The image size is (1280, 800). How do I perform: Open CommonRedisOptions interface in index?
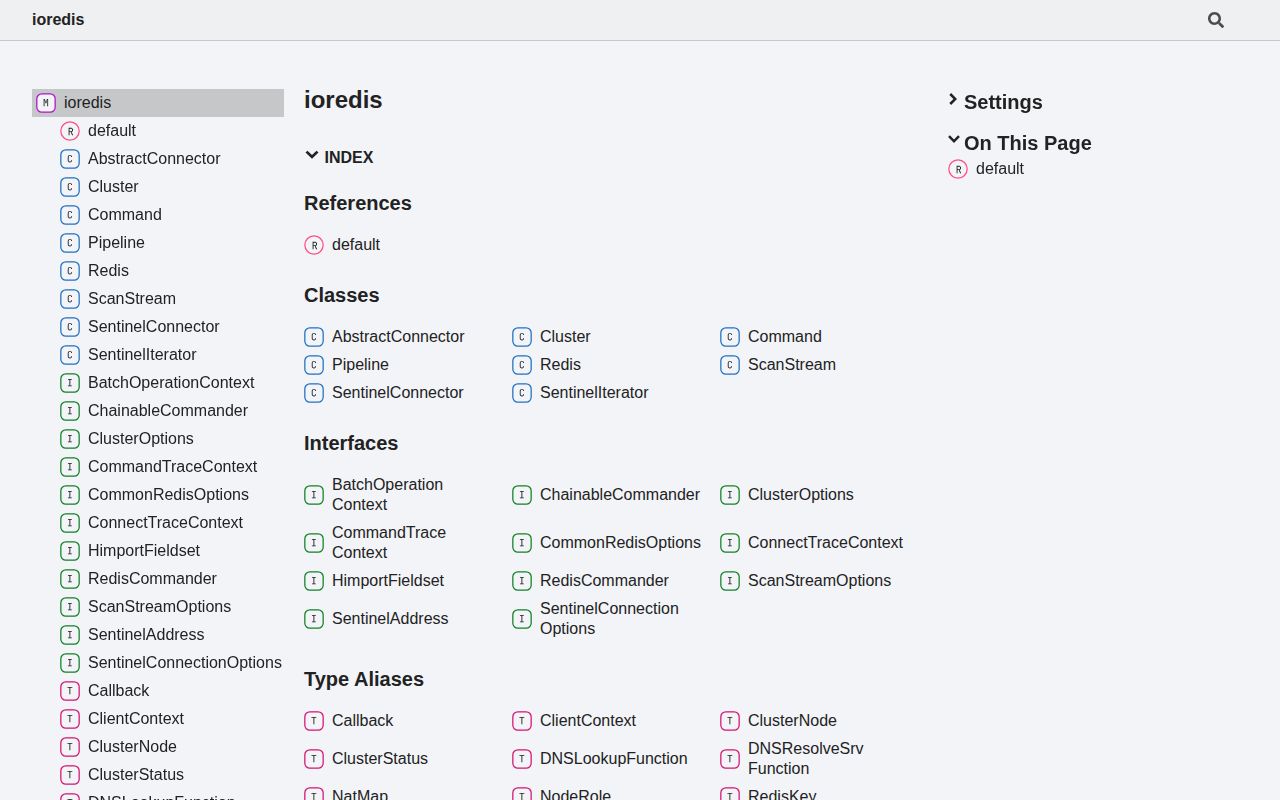pos(620,543)
